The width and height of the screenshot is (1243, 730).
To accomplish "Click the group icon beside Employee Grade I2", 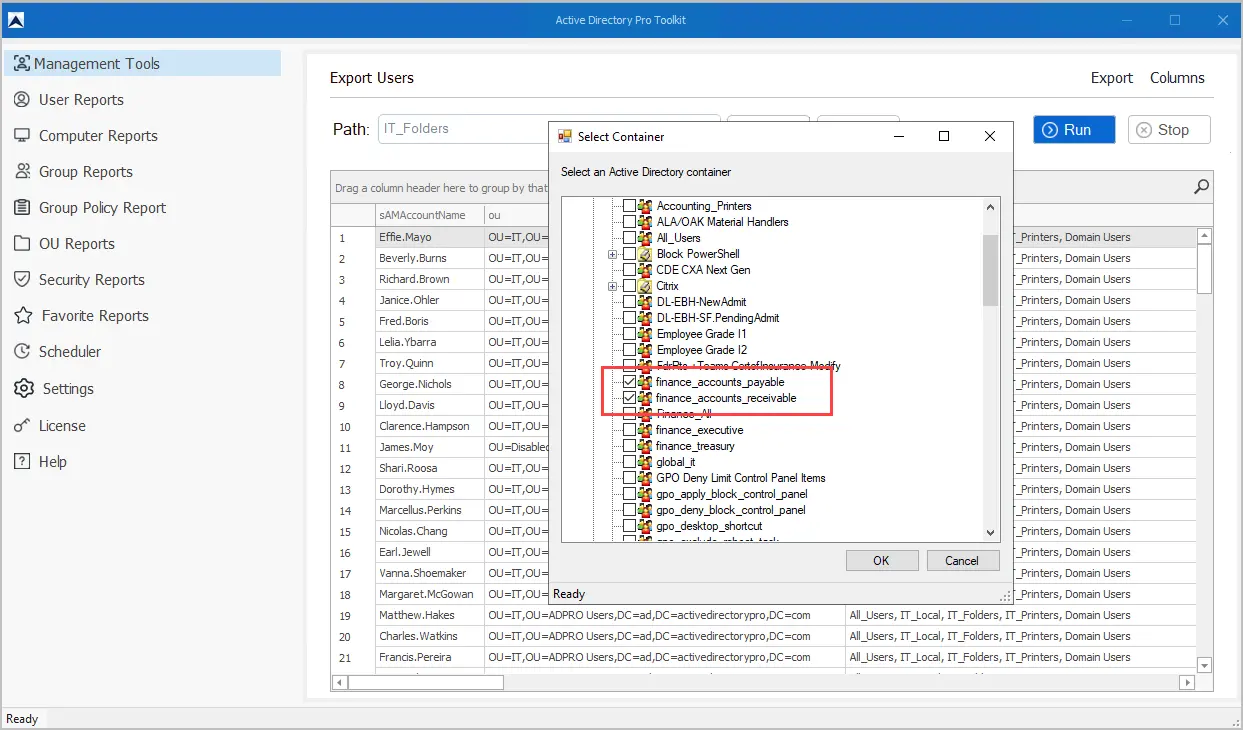I will [x=645, y=350].
